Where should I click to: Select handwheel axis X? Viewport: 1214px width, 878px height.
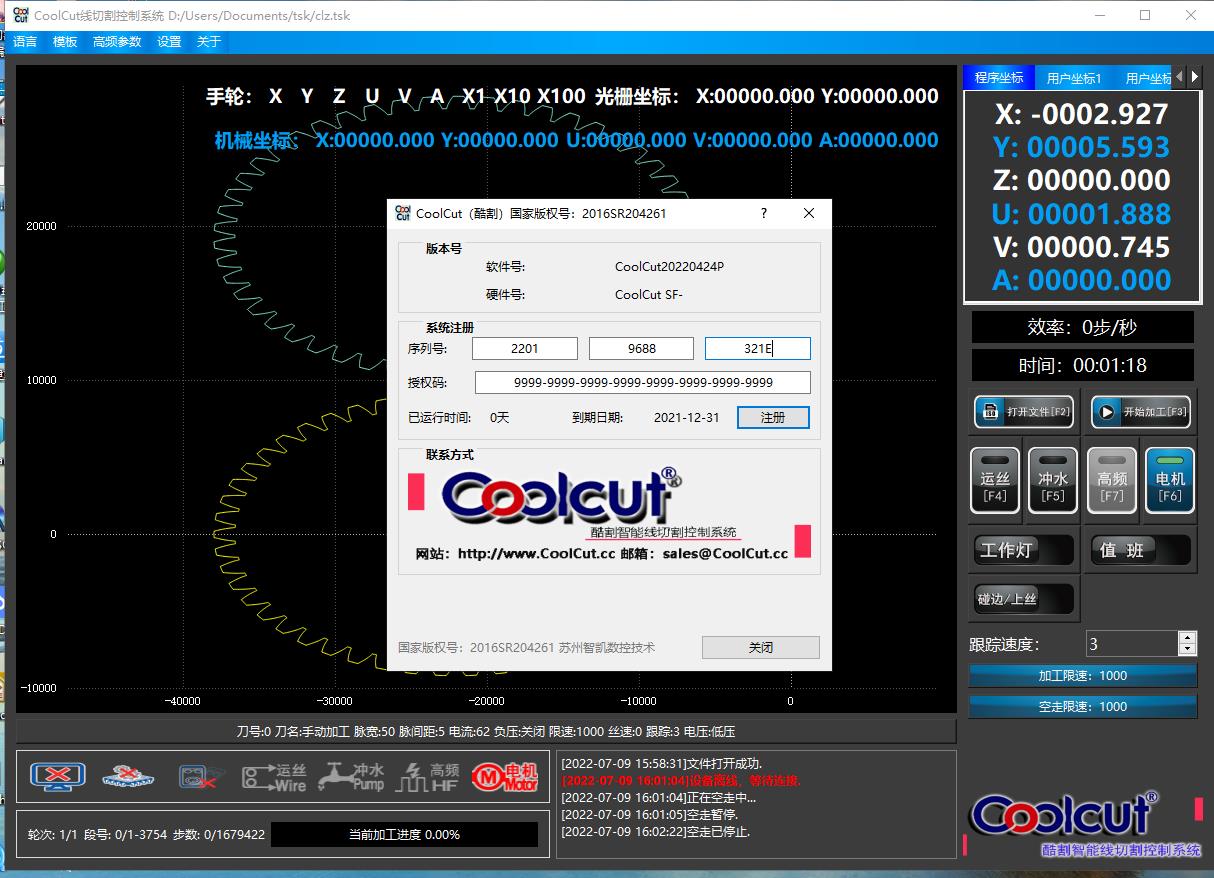pyautogui.click(x=276, y=96)
